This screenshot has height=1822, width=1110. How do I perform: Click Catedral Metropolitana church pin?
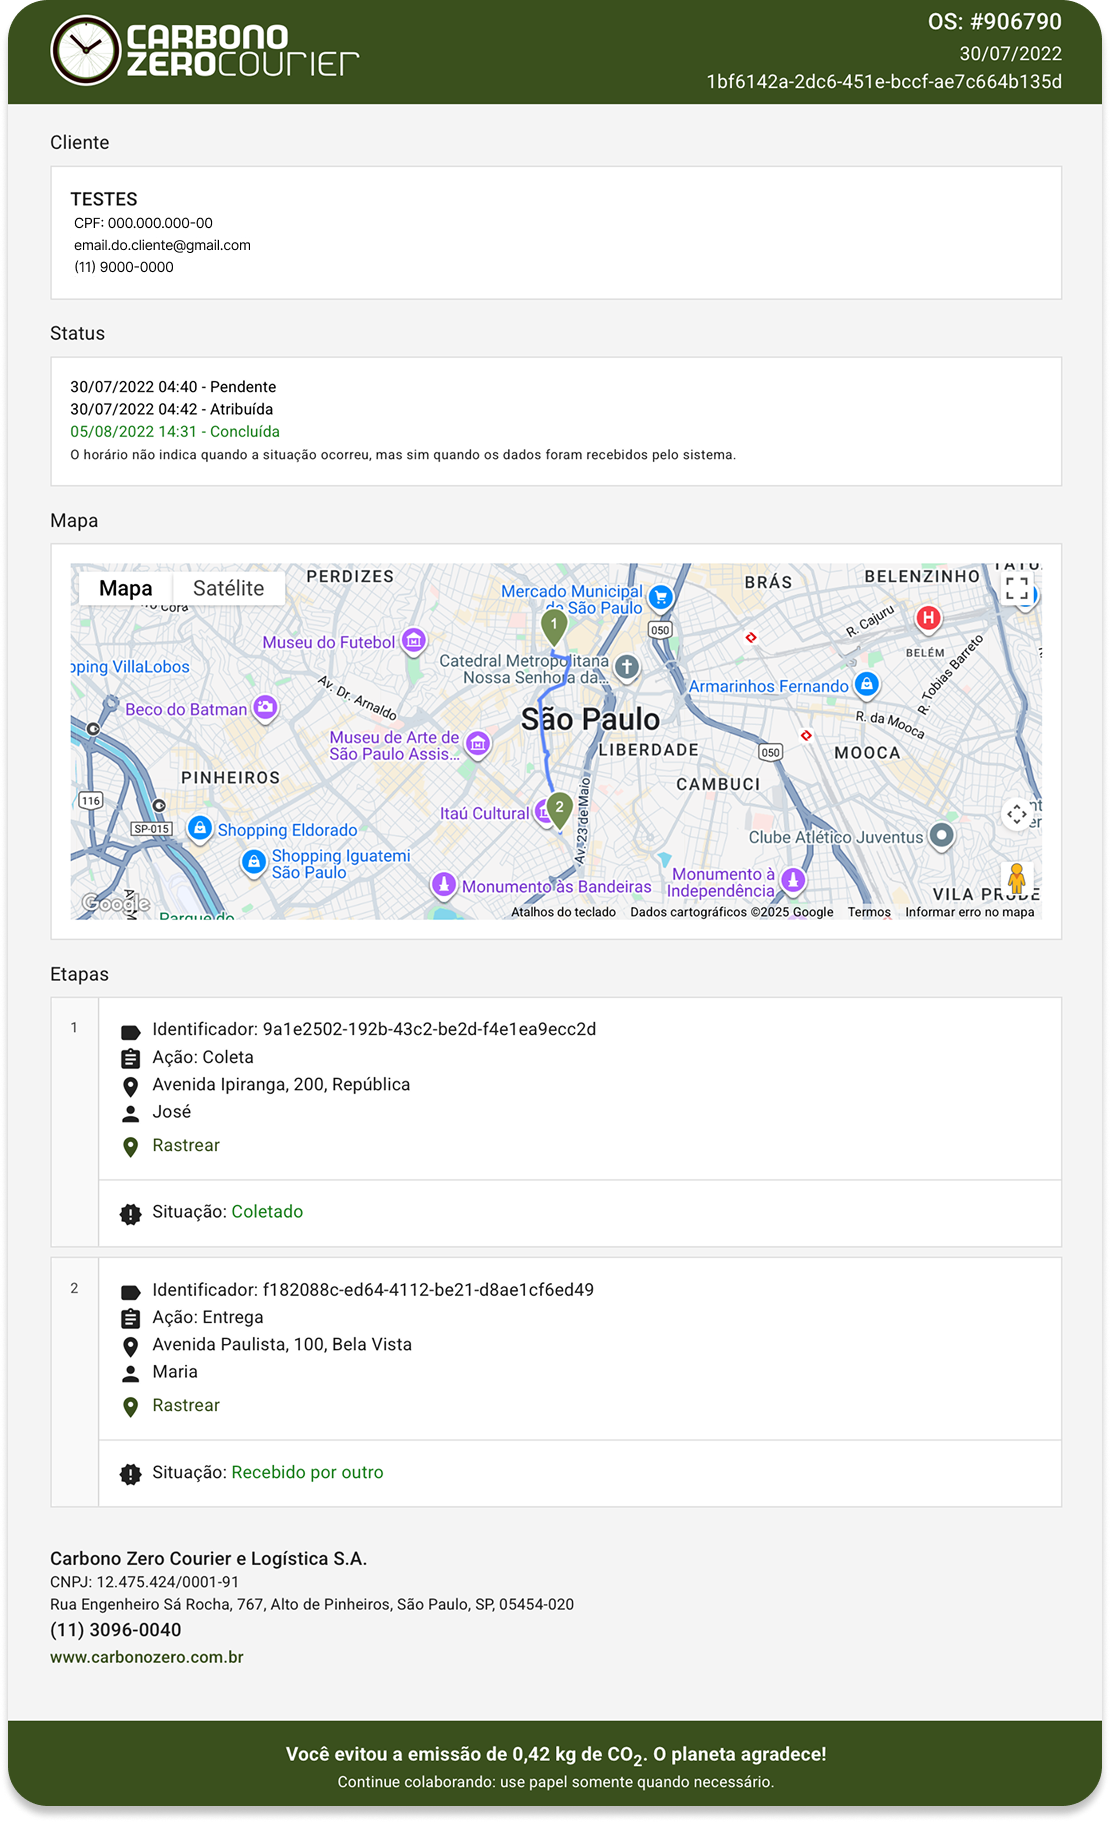coord(627,666)
